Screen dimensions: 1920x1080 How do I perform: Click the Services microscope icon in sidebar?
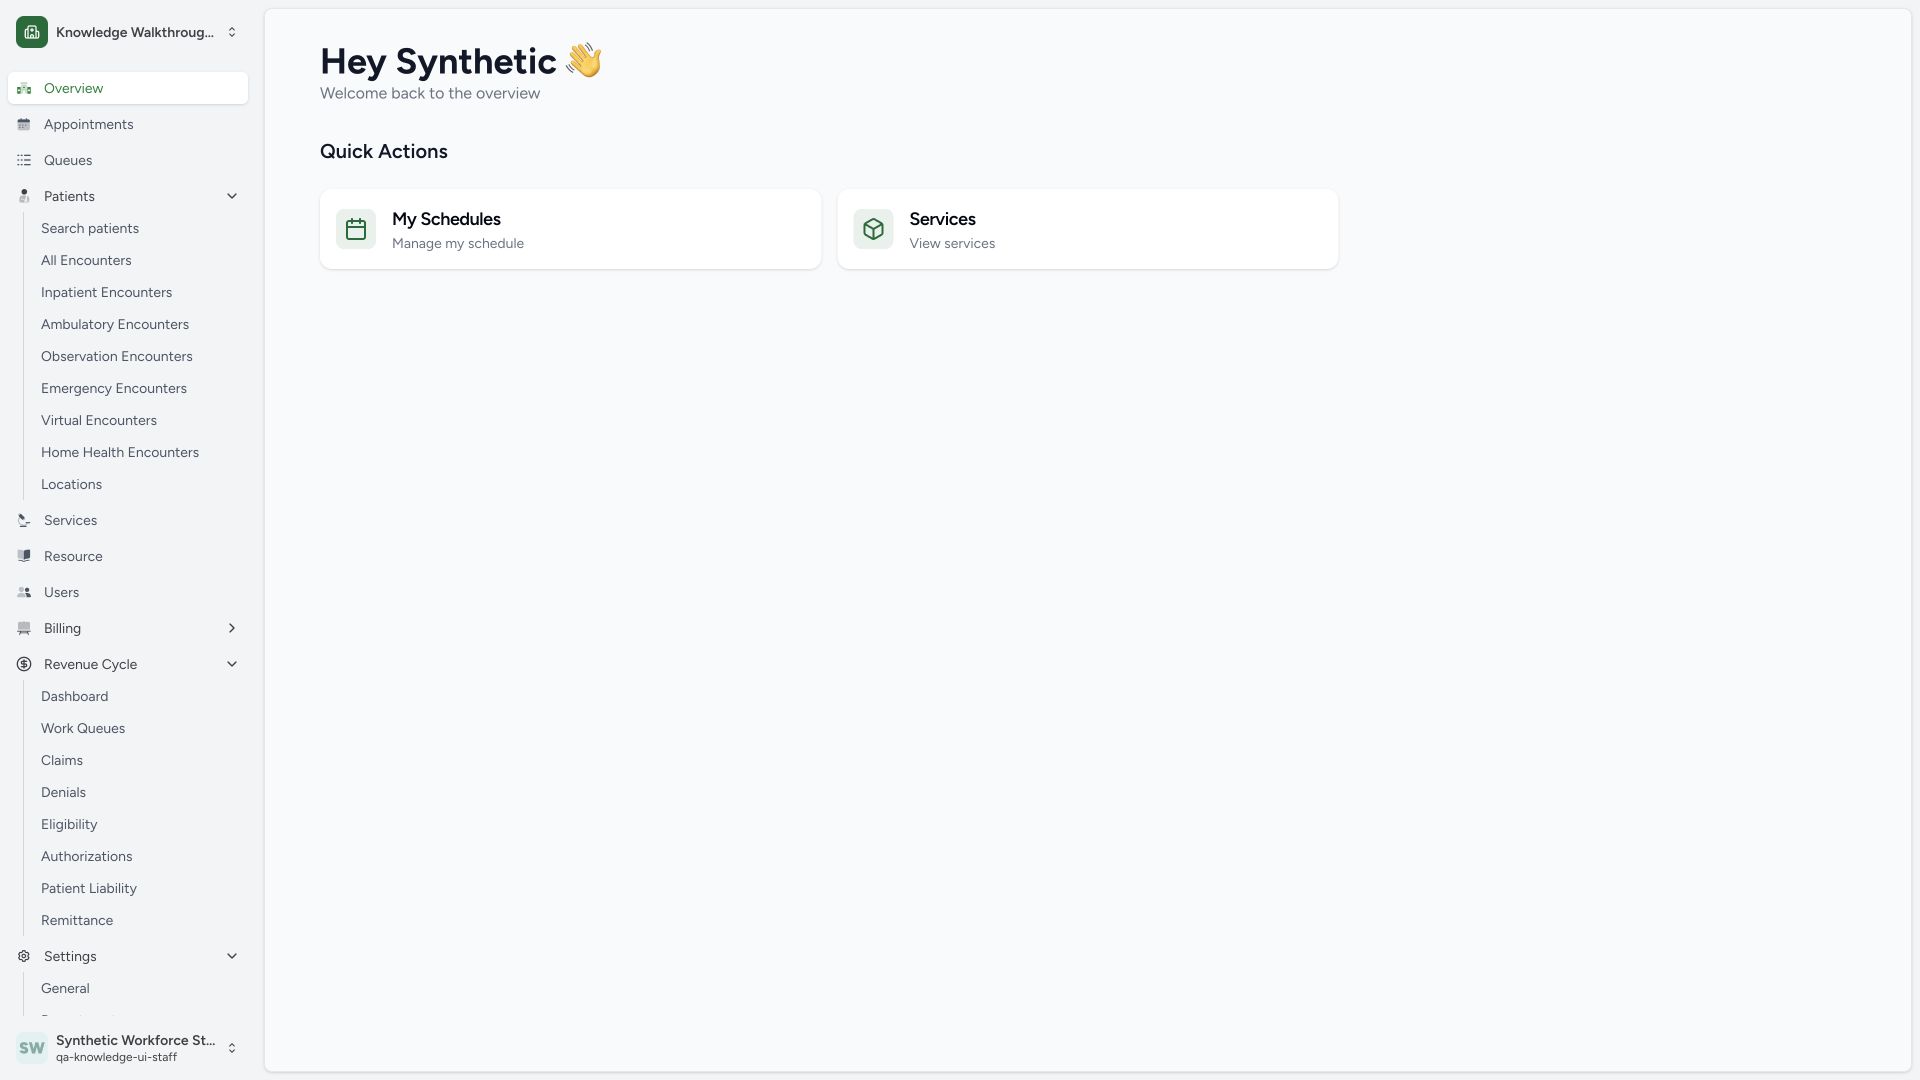click(x=24, y=520)
